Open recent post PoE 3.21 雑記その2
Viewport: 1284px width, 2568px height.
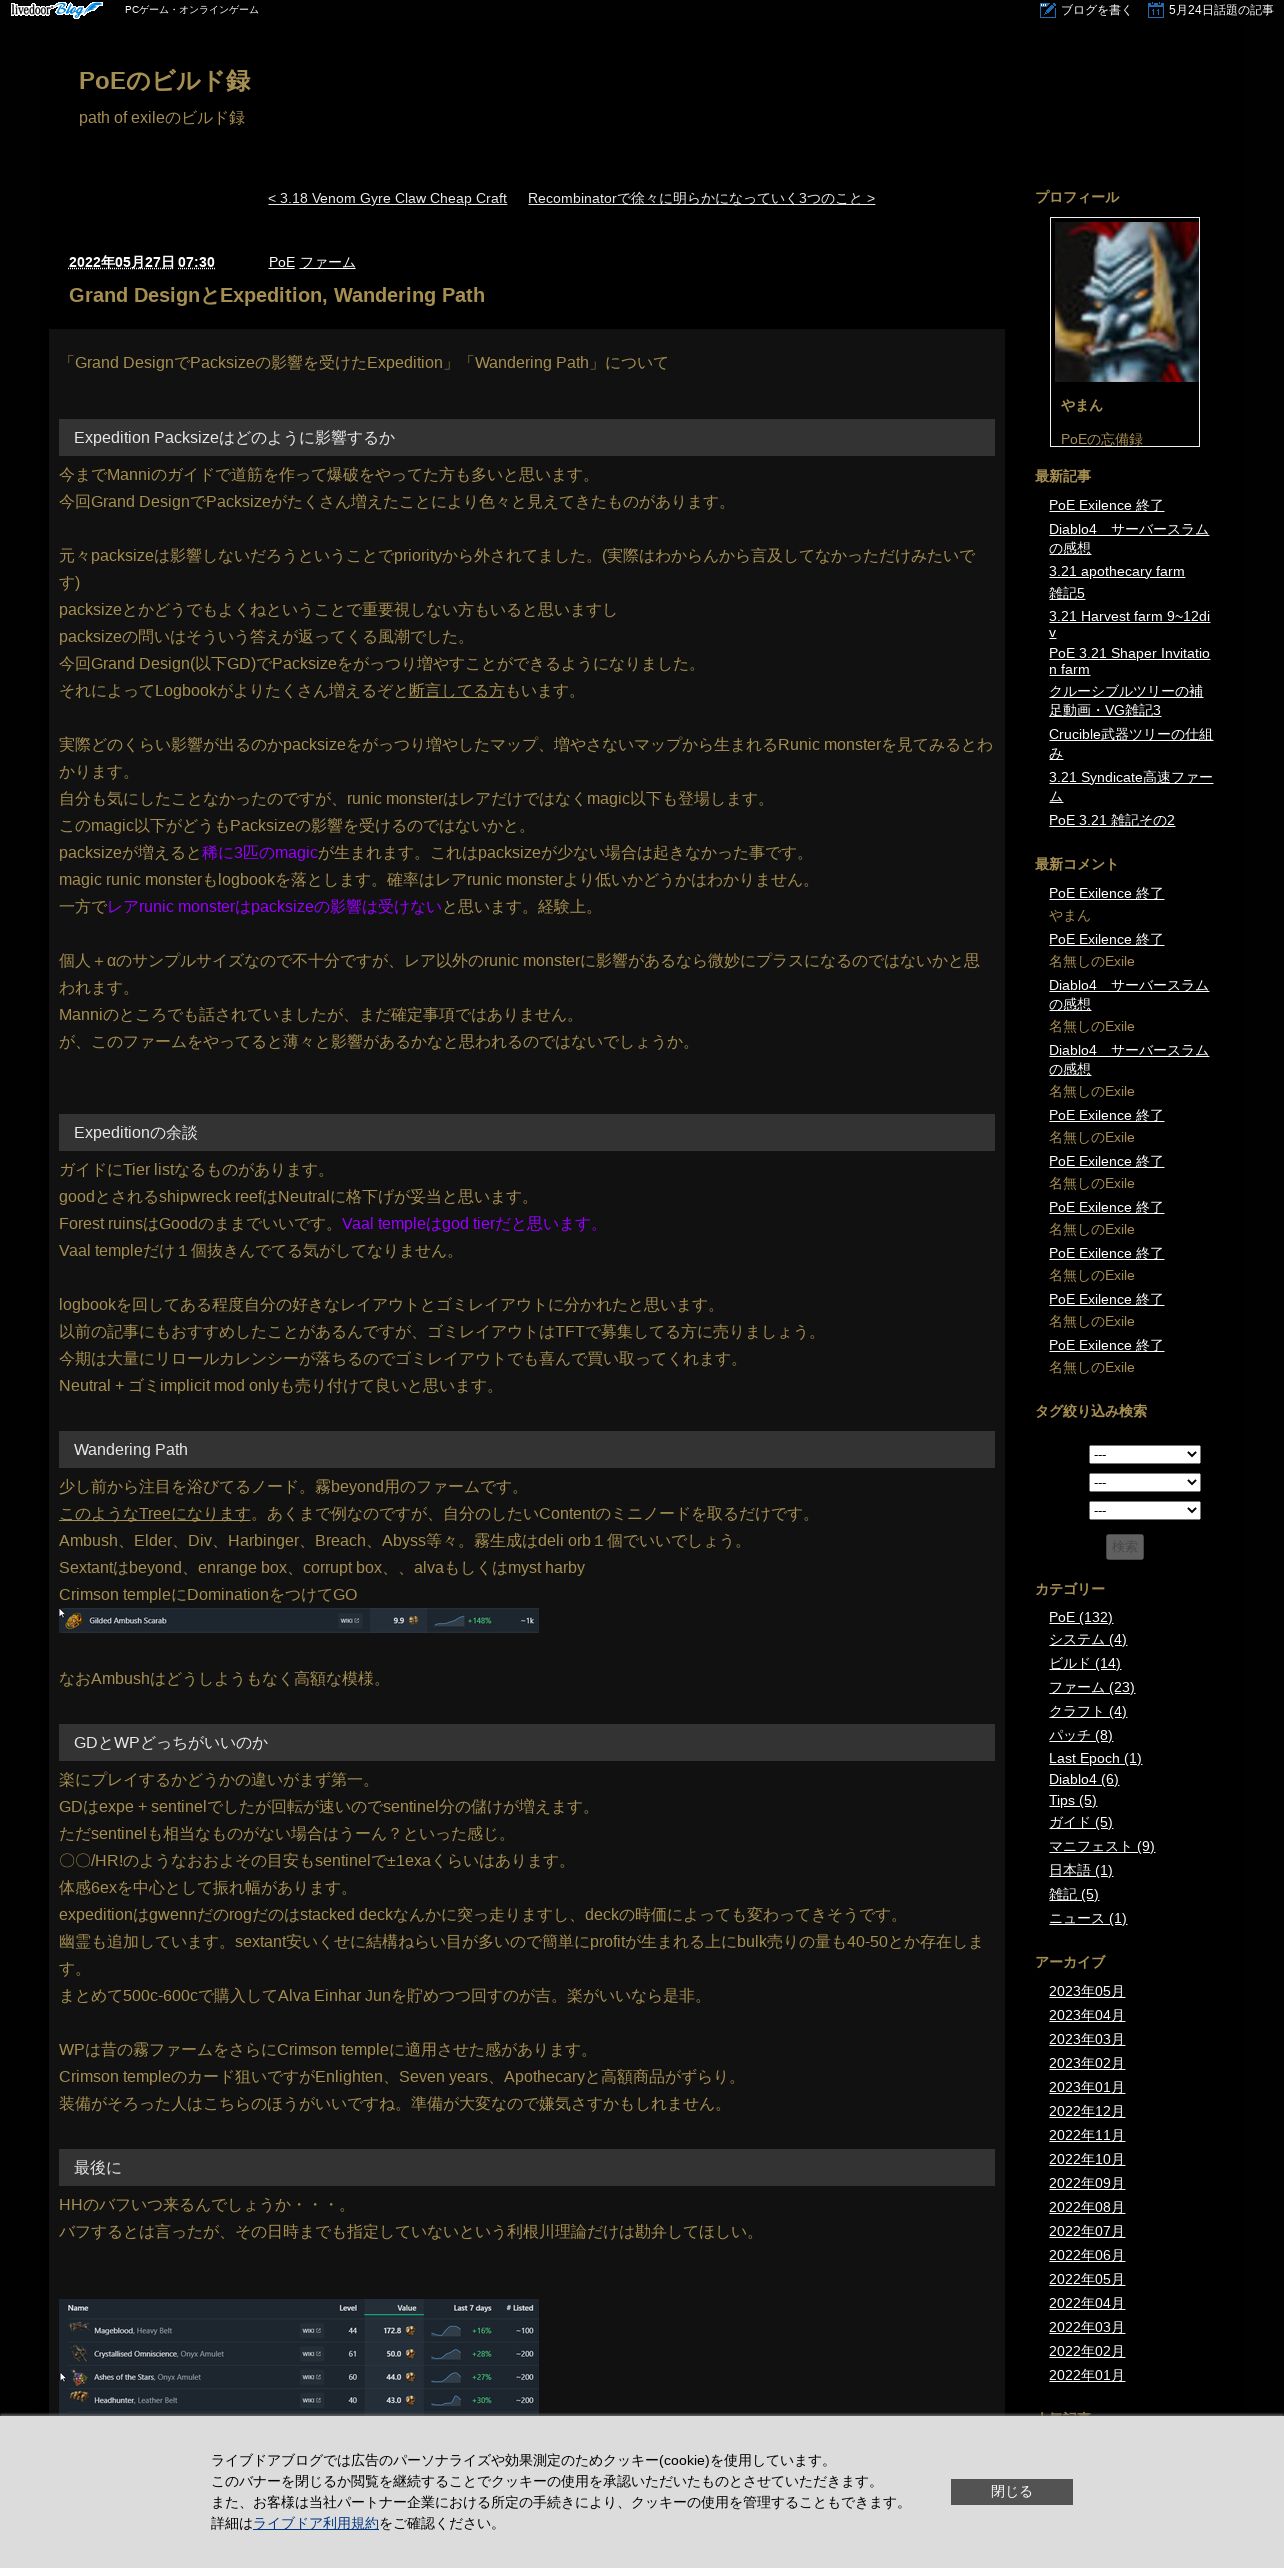pyautogui.click(x=1112, y=820)
